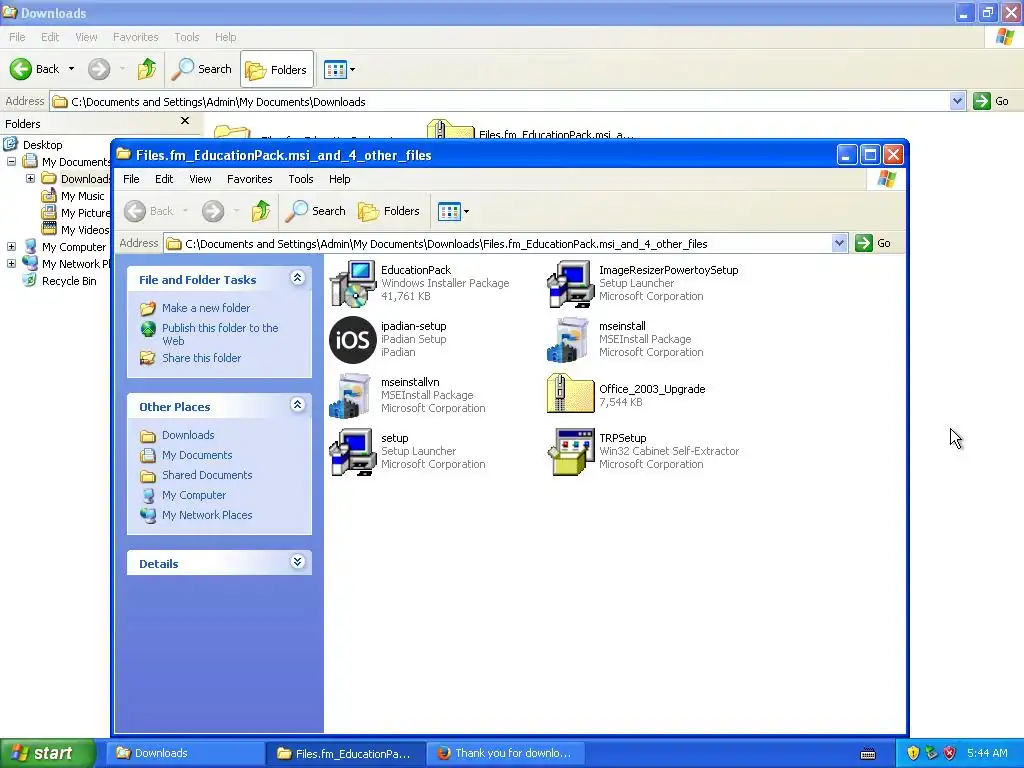Viewport: 1024px width, 768px height.
Task: Select the TRPSetup self-extractor icon
Action: pyautogui.click(x=571, y=452)
